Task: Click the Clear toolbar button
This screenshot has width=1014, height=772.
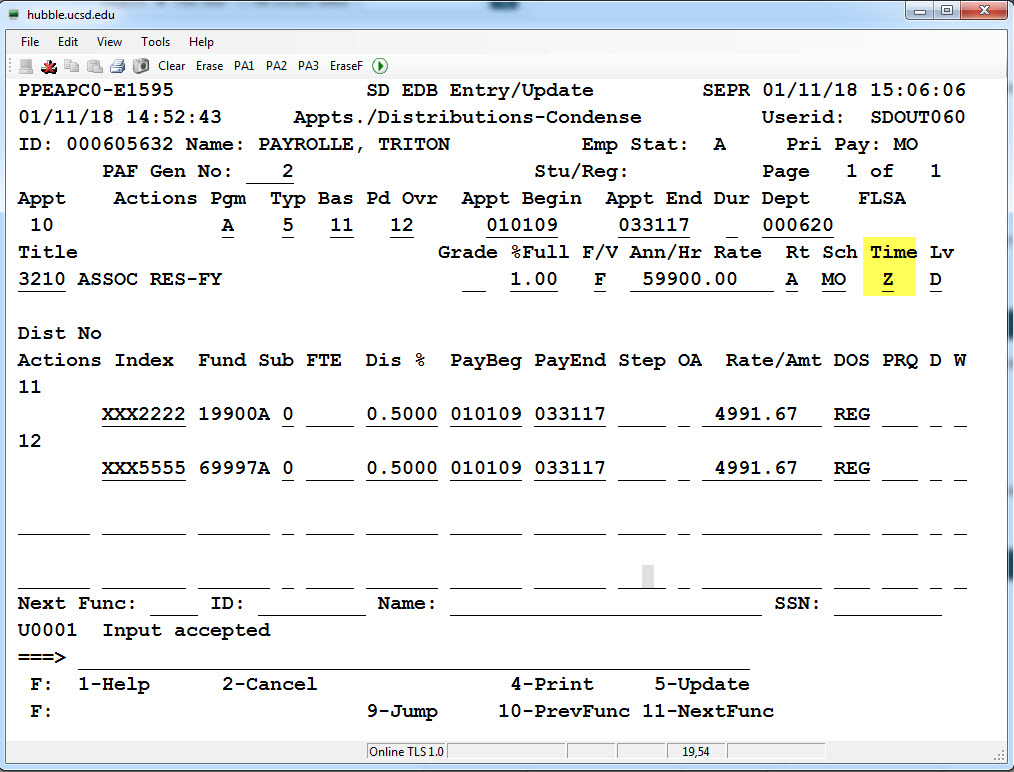Action: pos(171,66)
